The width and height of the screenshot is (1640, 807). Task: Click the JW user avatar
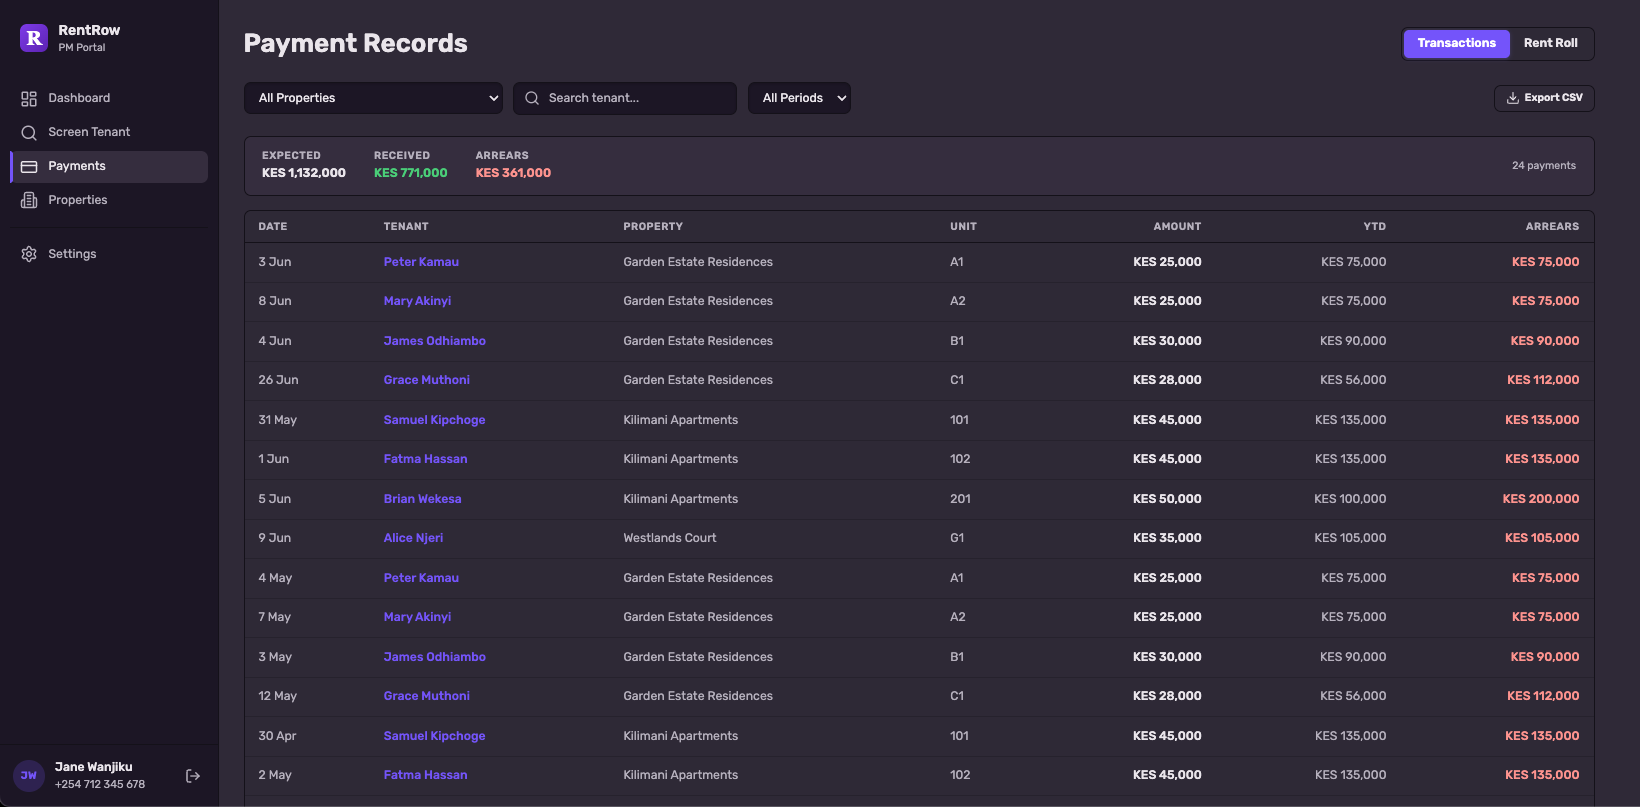(29, 775)
